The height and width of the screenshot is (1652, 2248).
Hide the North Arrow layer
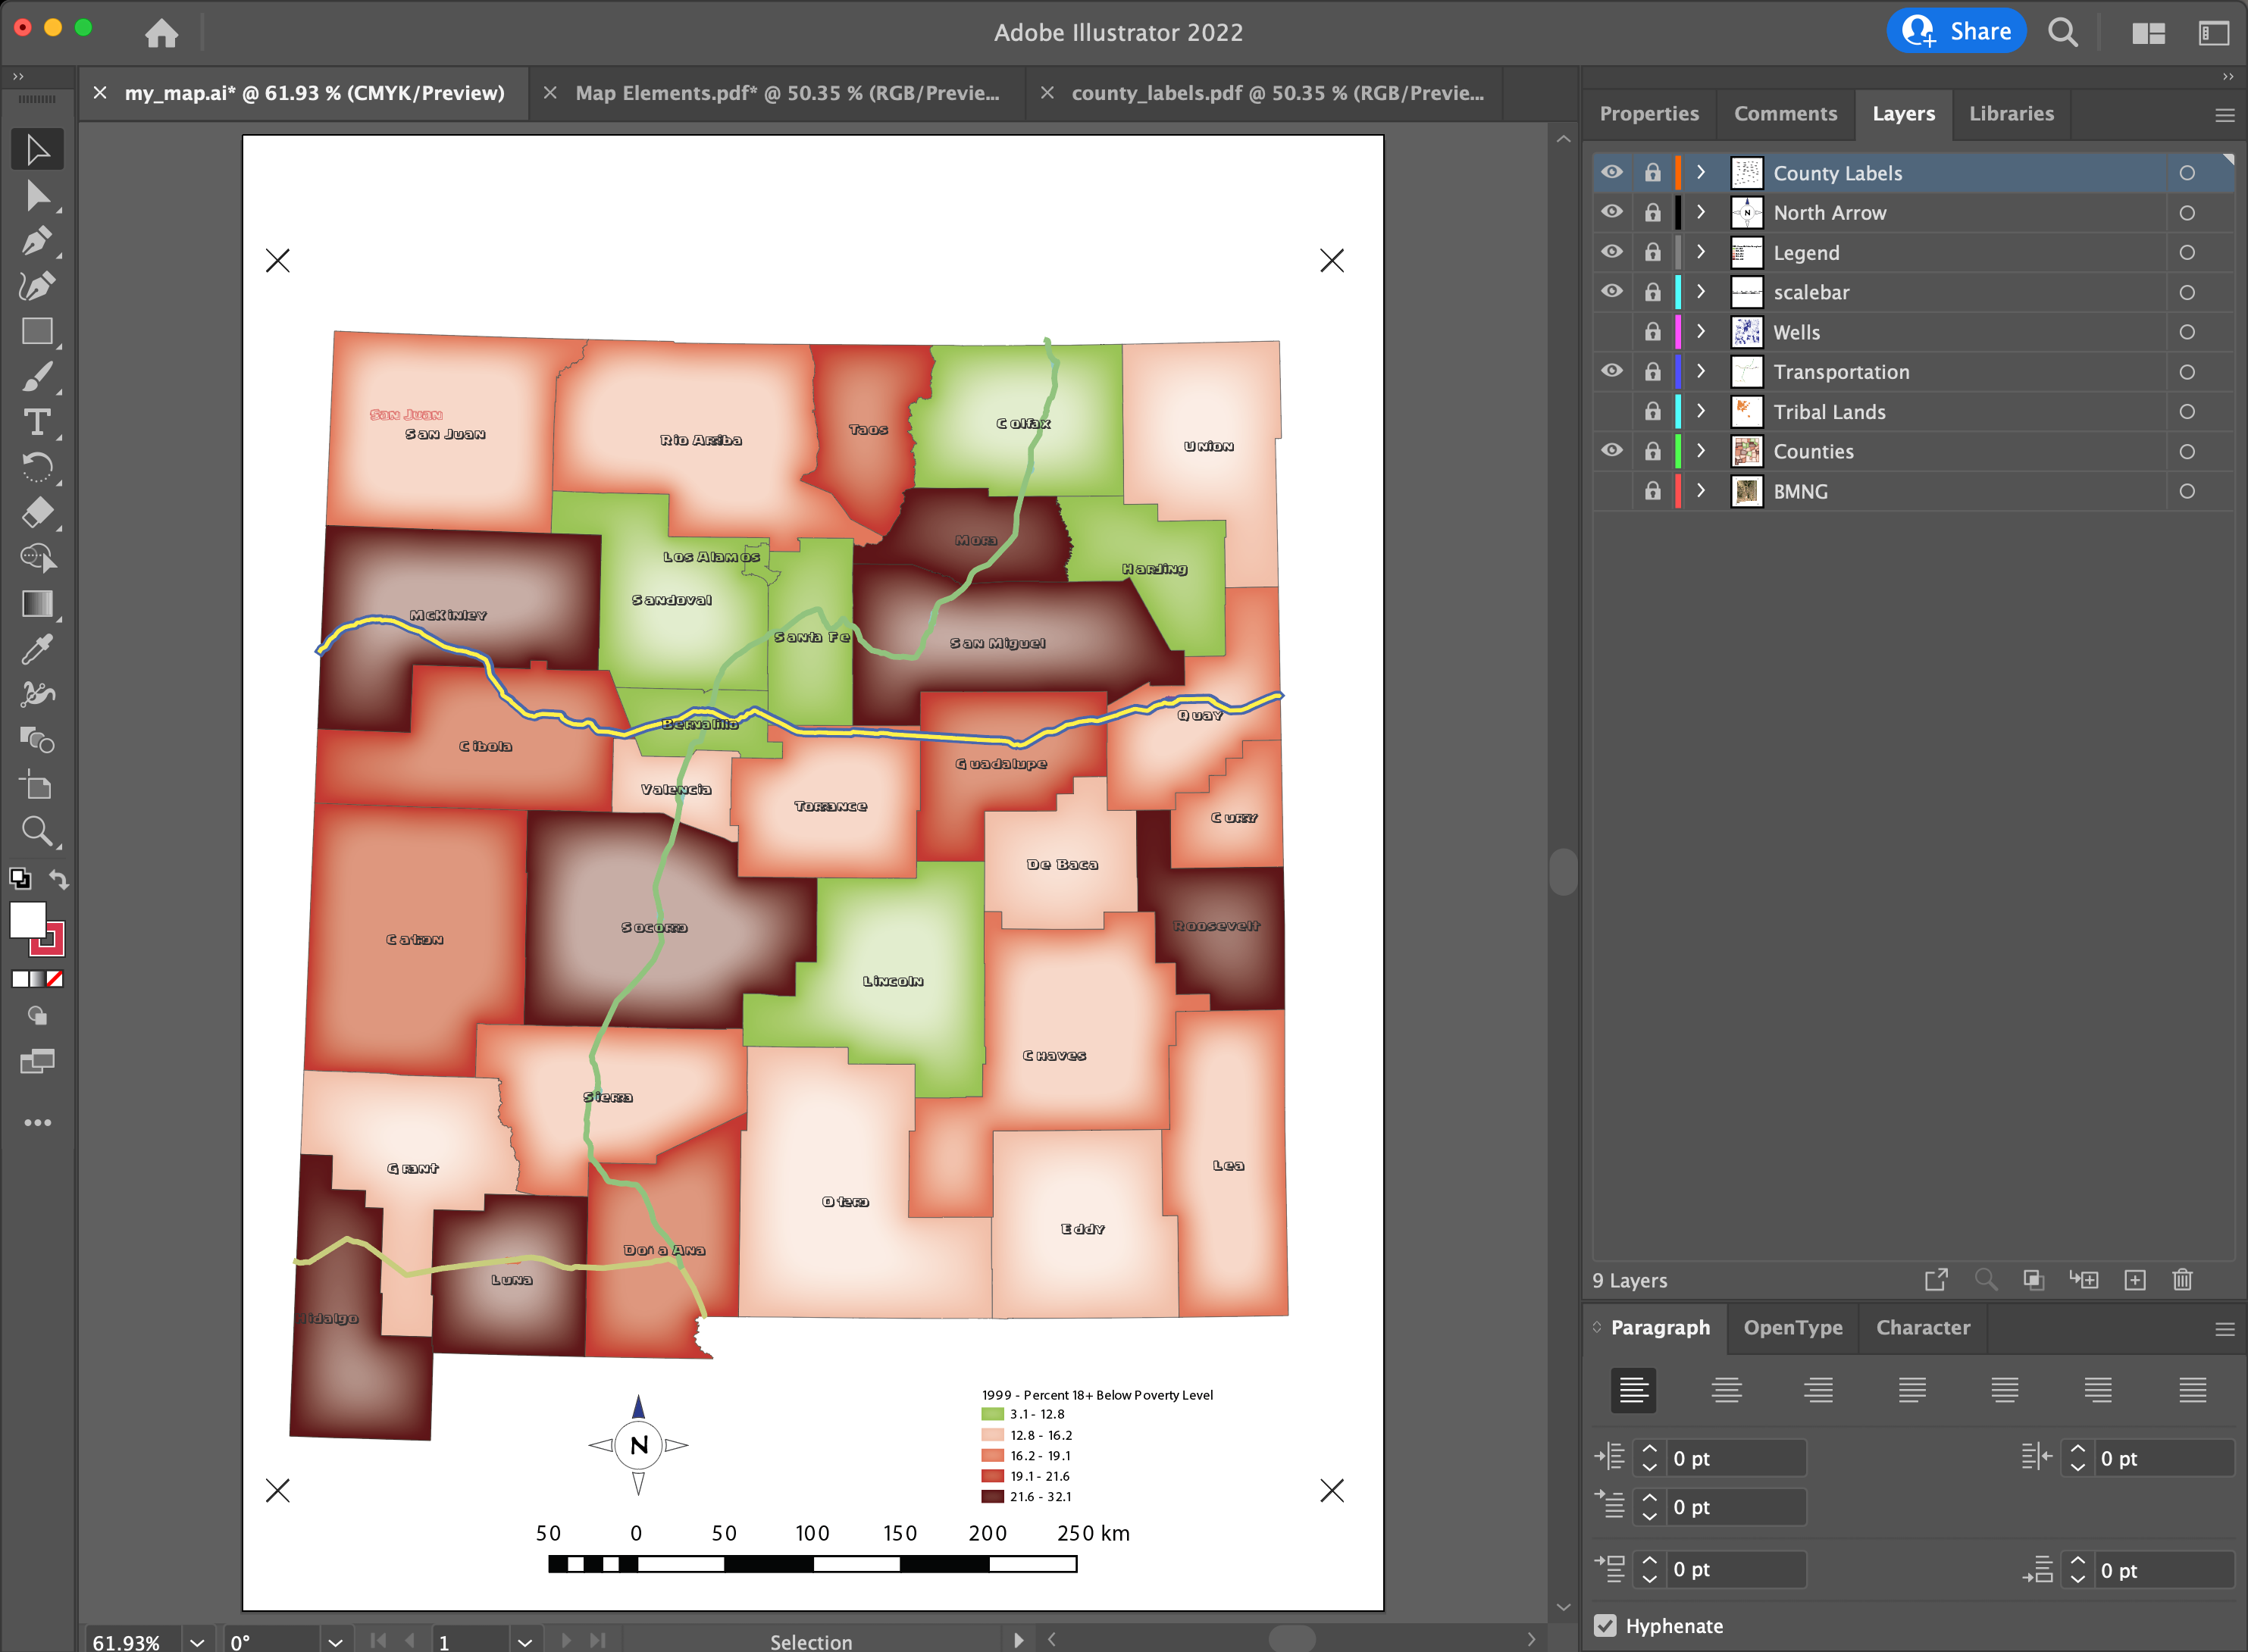[x=1612, y=213]
